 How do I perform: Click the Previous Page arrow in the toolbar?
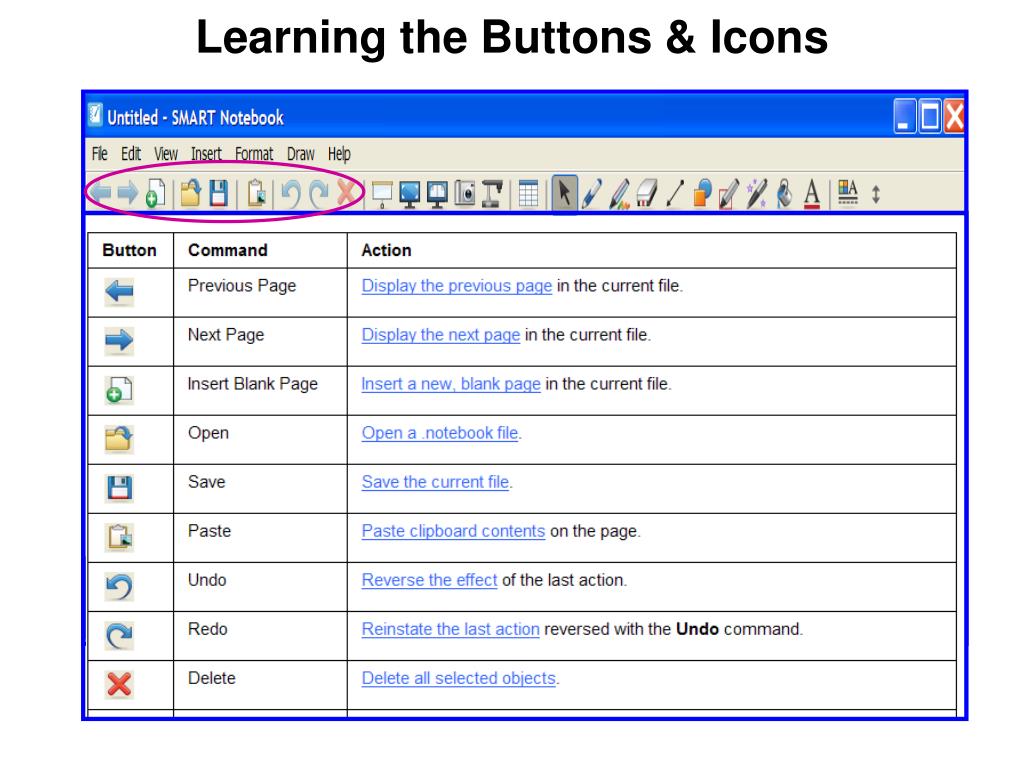(101, 193)
